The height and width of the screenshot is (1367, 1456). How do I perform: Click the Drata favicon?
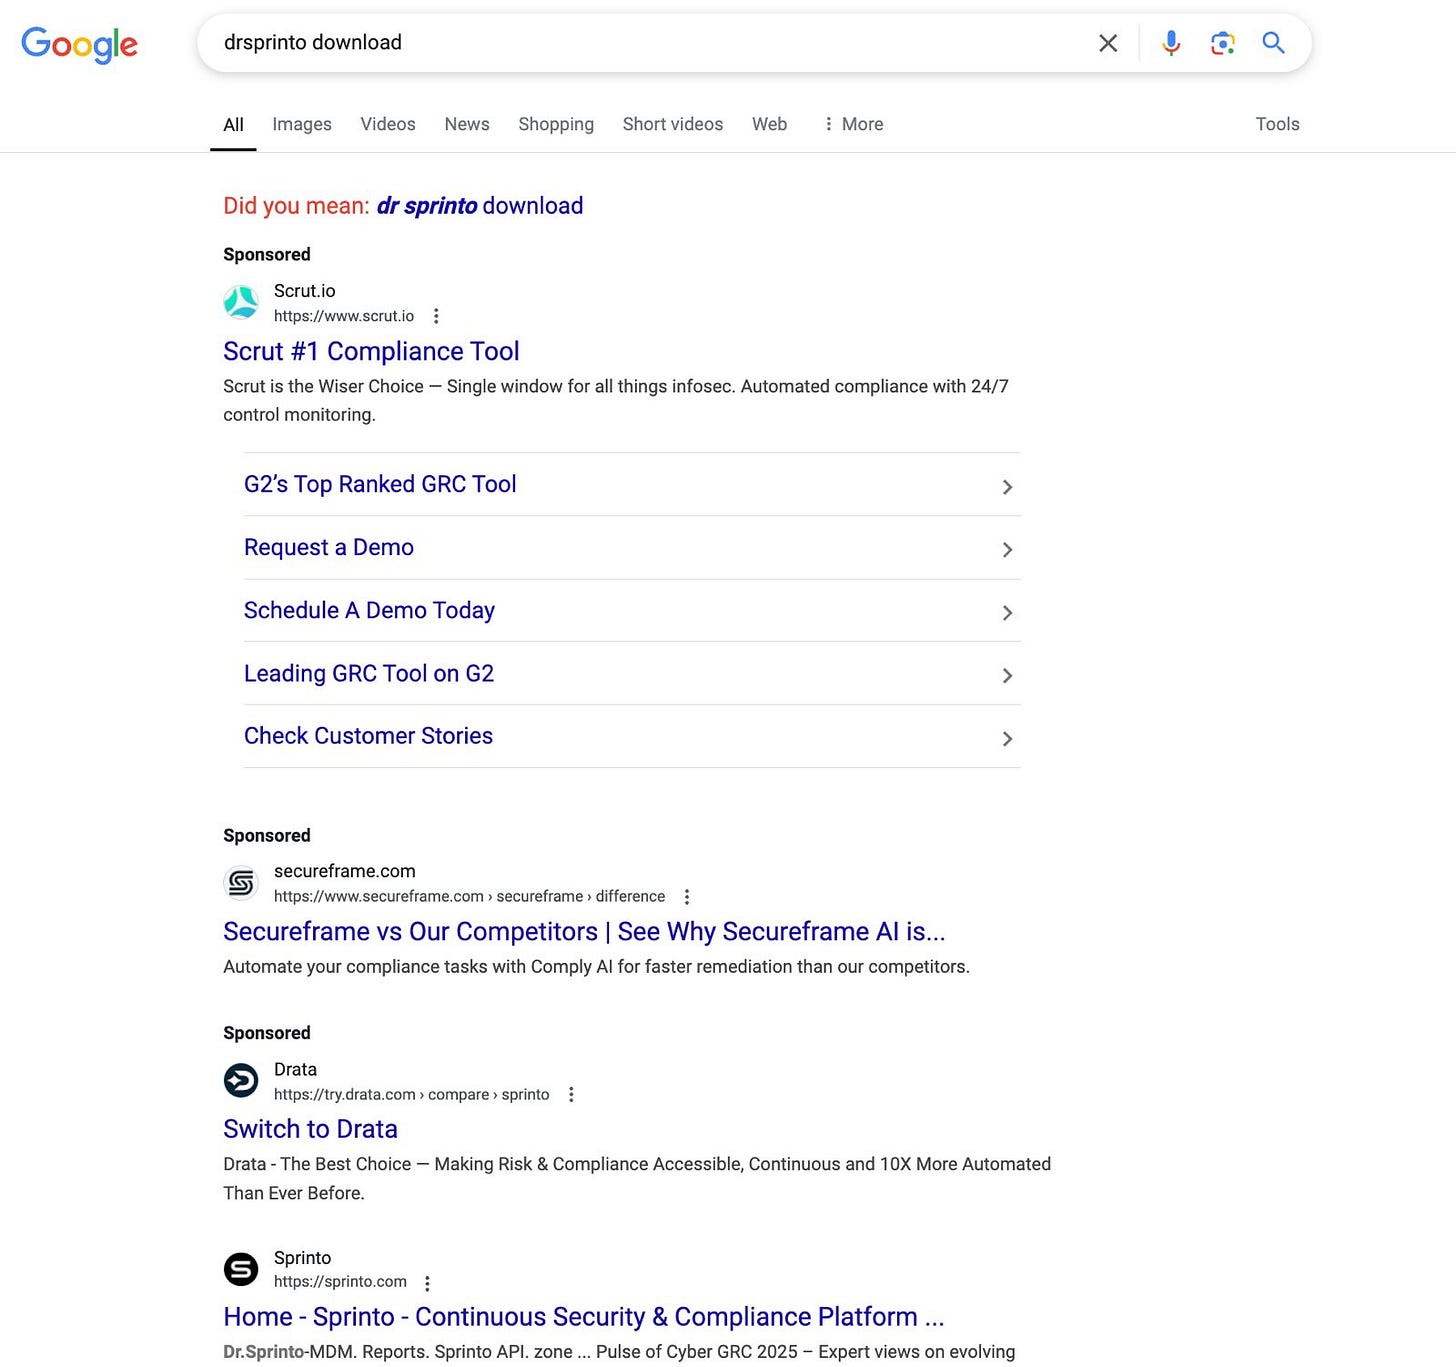pyautogui.click(x=241, y=1081)
